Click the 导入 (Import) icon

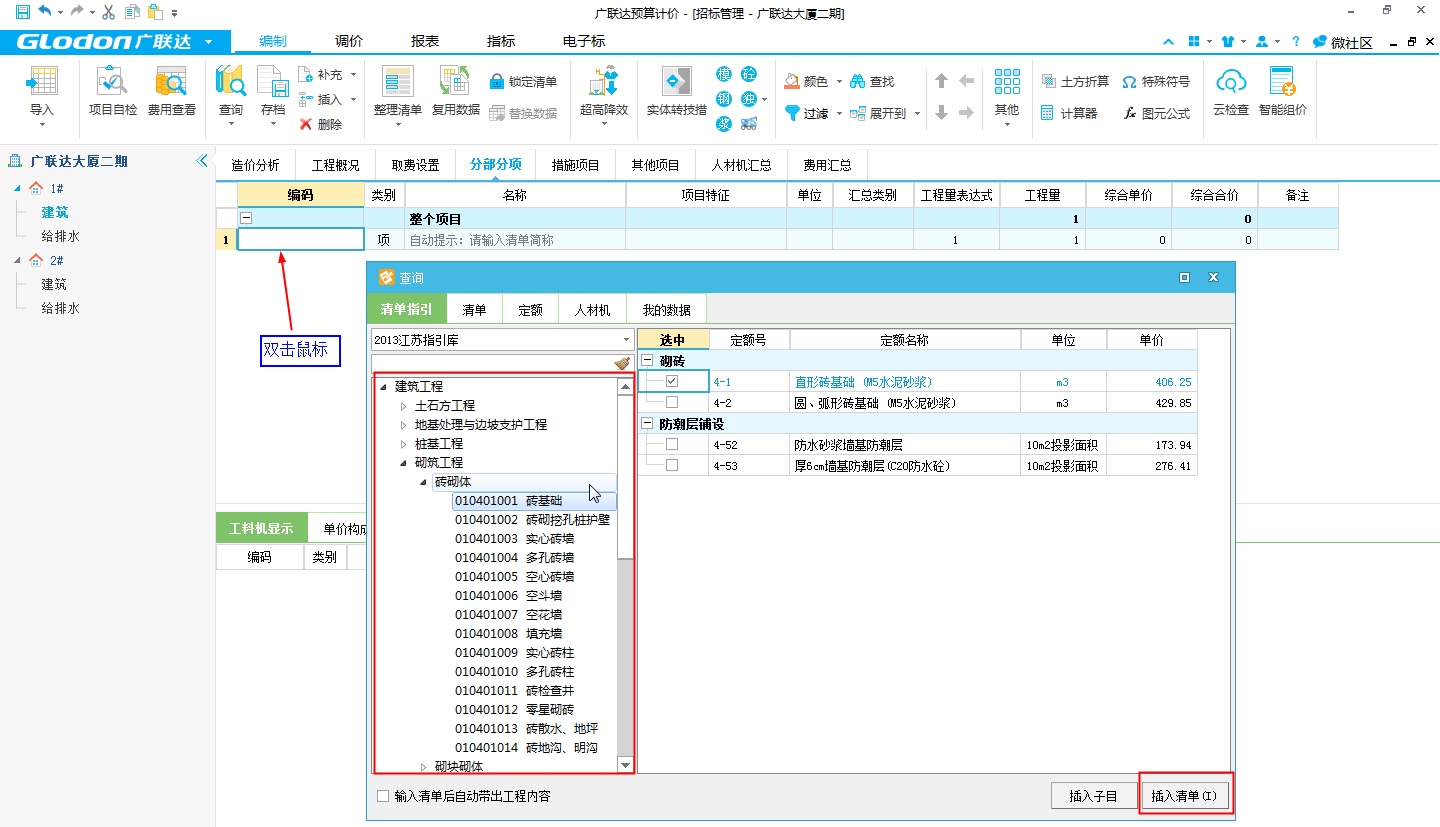(42, 82)
